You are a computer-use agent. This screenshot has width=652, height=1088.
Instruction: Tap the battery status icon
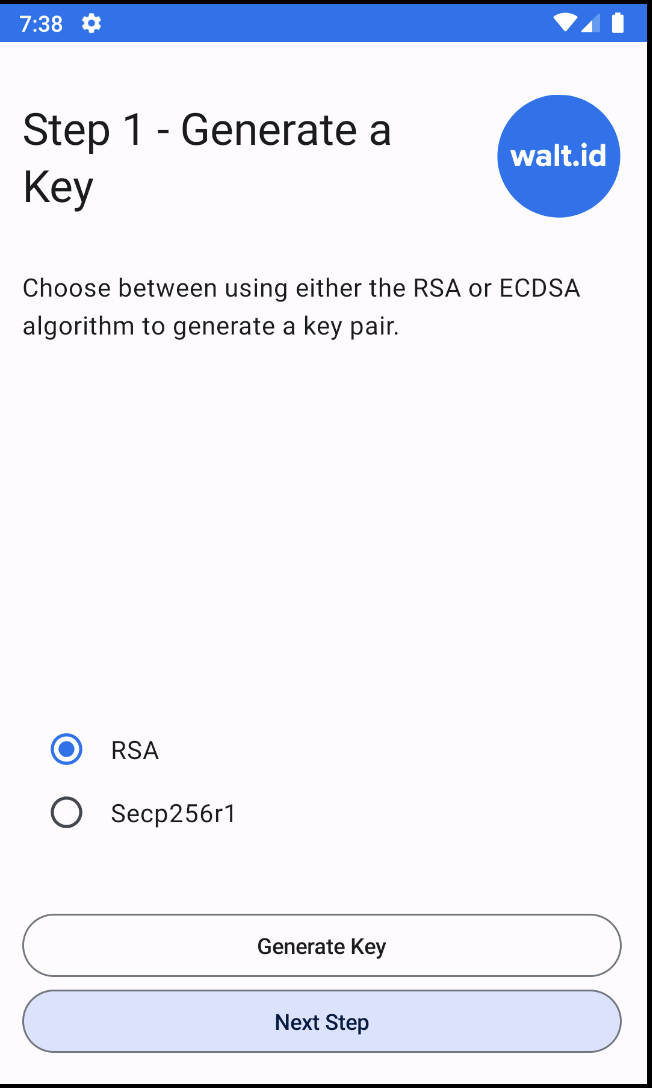click(618, 23)
